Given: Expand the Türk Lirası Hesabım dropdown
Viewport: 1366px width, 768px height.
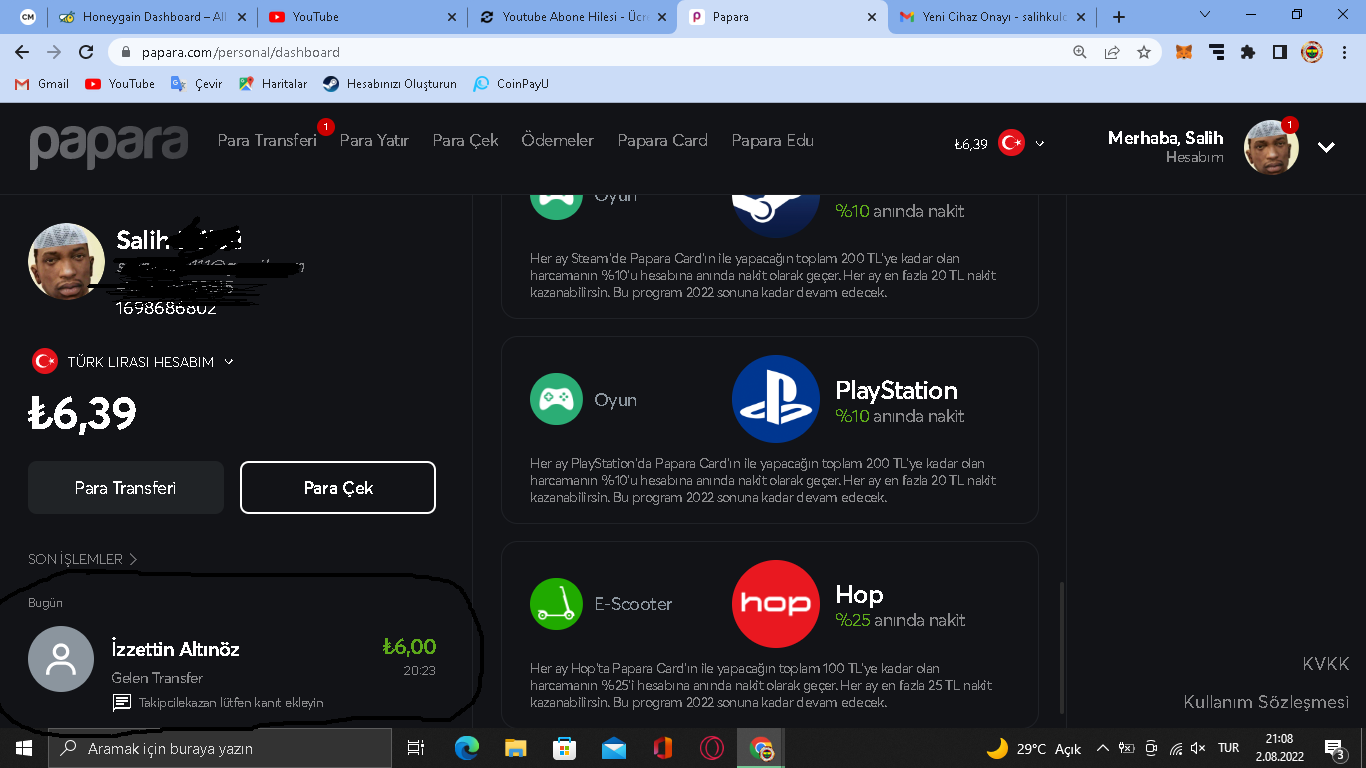Looking at the screenshot, I should pyautogui.click(x=229, y=362).
